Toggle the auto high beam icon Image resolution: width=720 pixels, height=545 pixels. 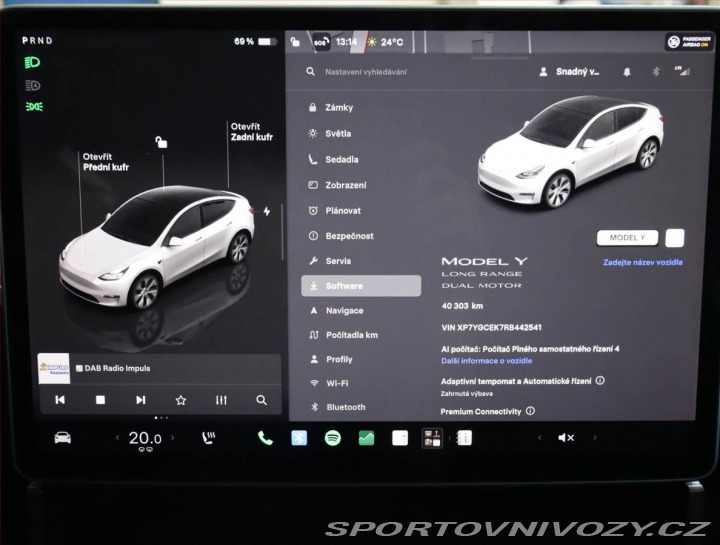33,85
